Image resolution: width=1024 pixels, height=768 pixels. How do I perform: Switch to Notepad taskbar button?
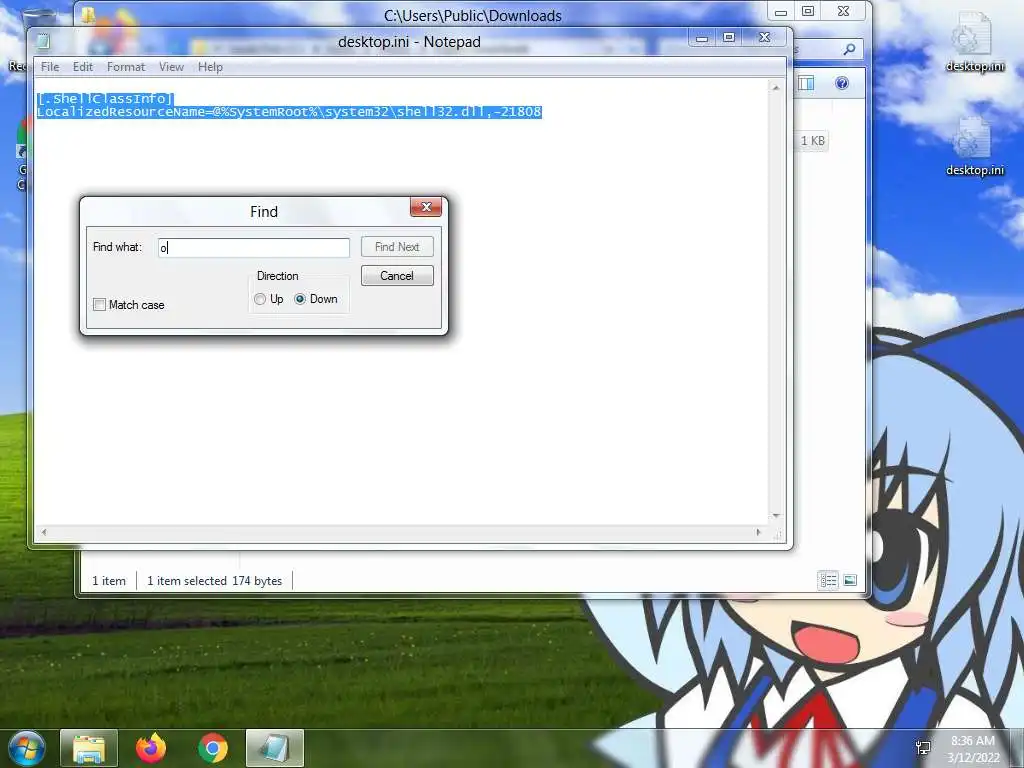[x=275, y=748]
